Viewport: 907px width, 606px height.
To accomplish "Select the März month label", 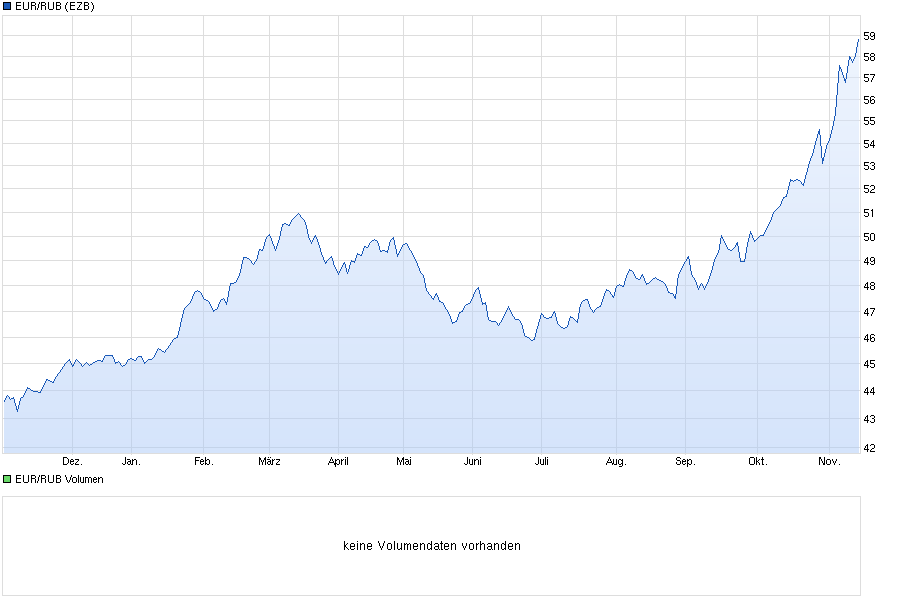I will tap(269, 461).
